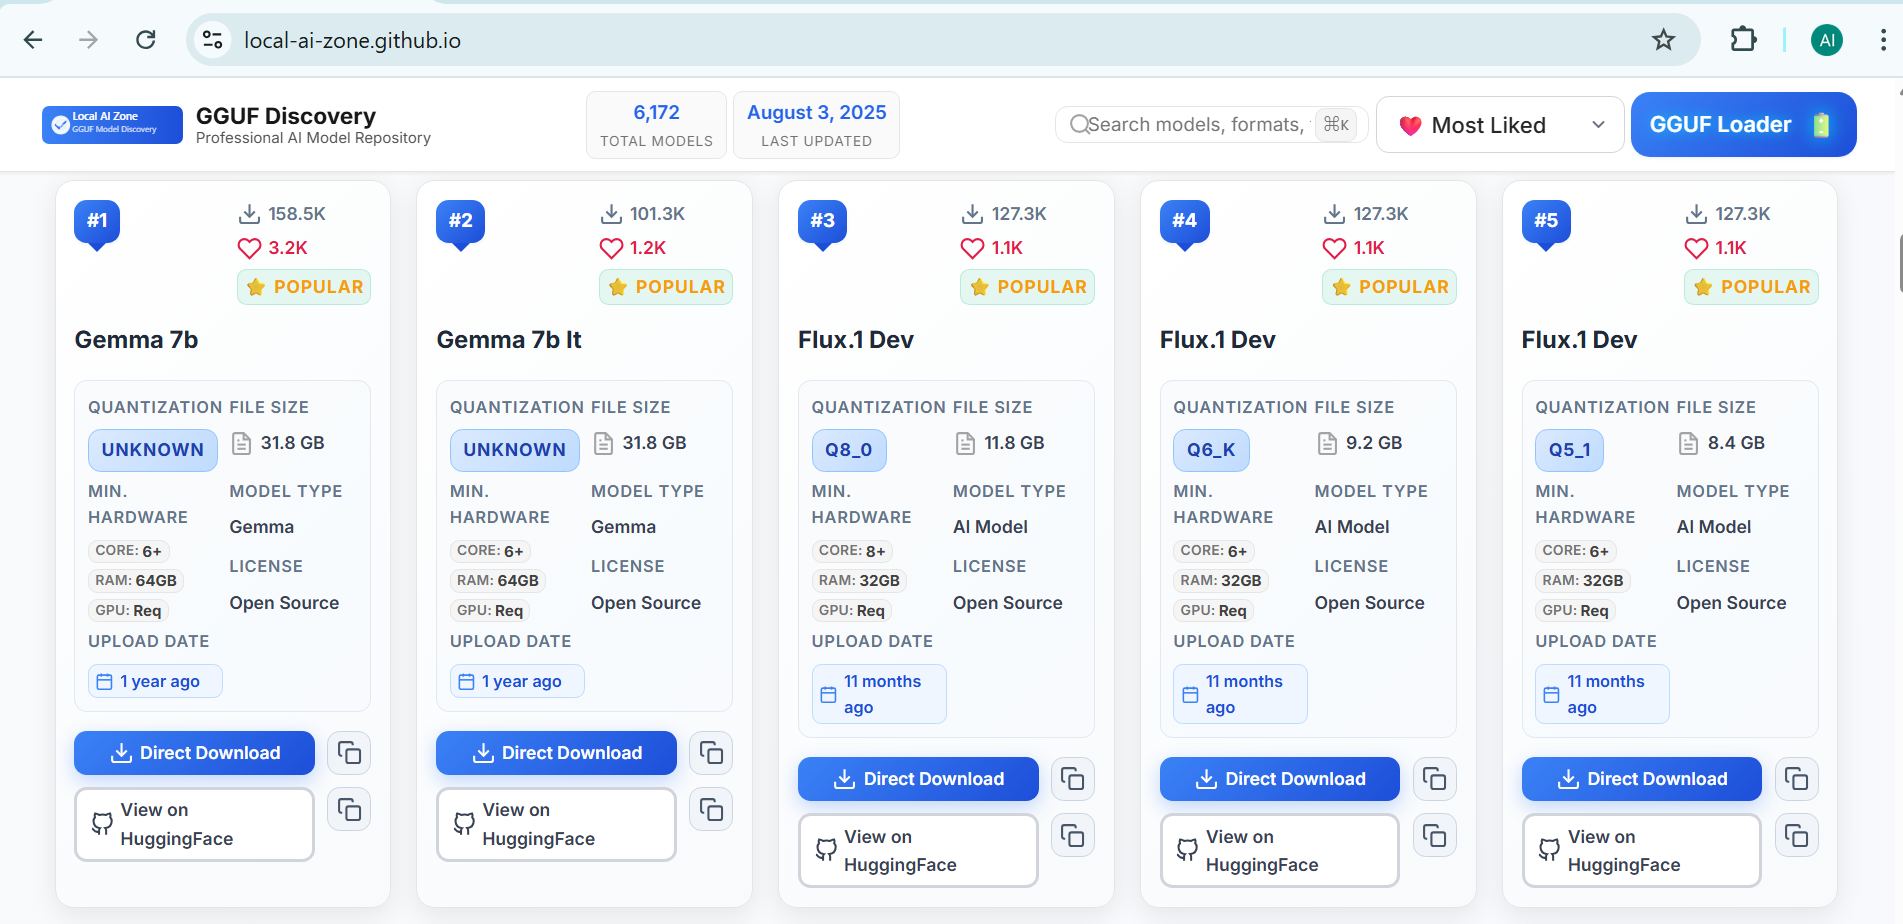View the #3 Flux.1 Dev on HuggingFace
This screenshot has width=1903, height=924.
click(918, 850)
